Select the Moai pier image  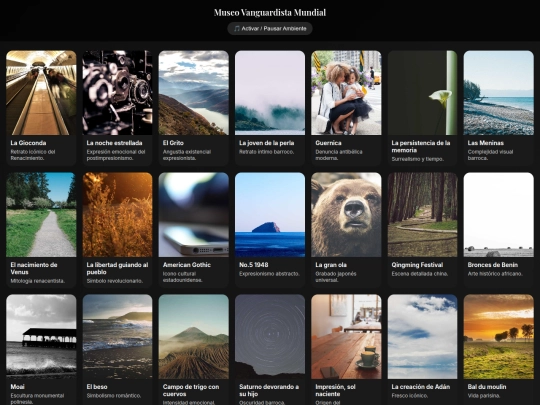pos(41,336)
